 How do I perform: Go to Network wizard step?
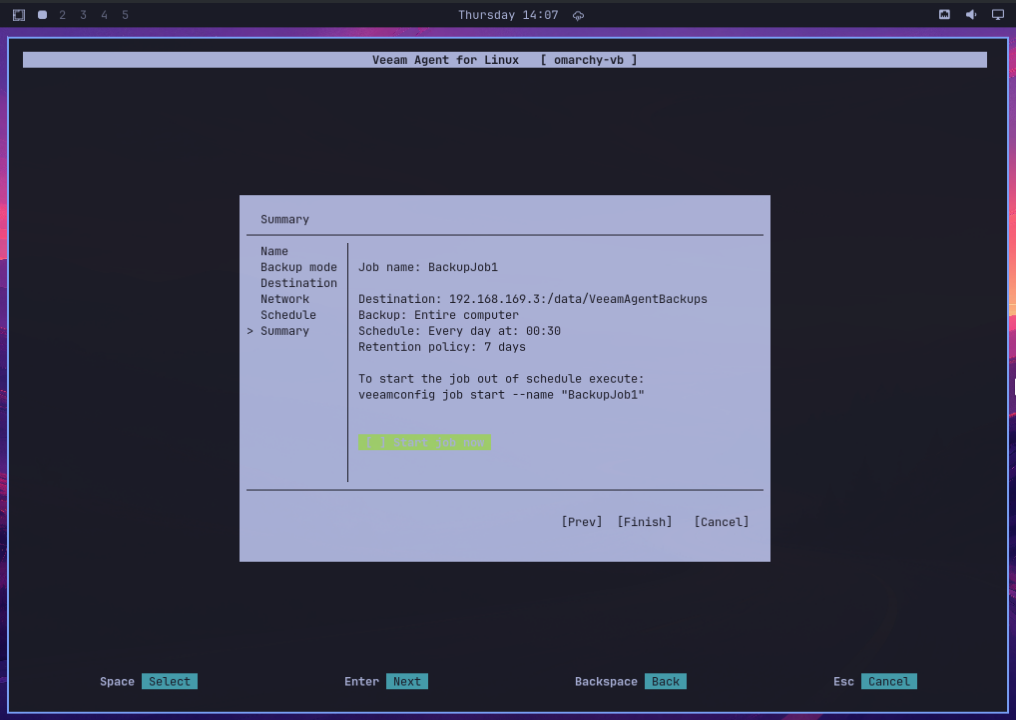click(x=284, y=299)
